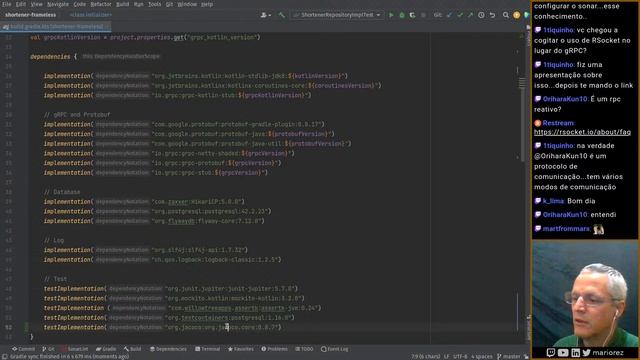The image size is (640, 360).
Task: Commit changes via Git green checkmark
Action: pyautogui.click(x=460, y=15)
